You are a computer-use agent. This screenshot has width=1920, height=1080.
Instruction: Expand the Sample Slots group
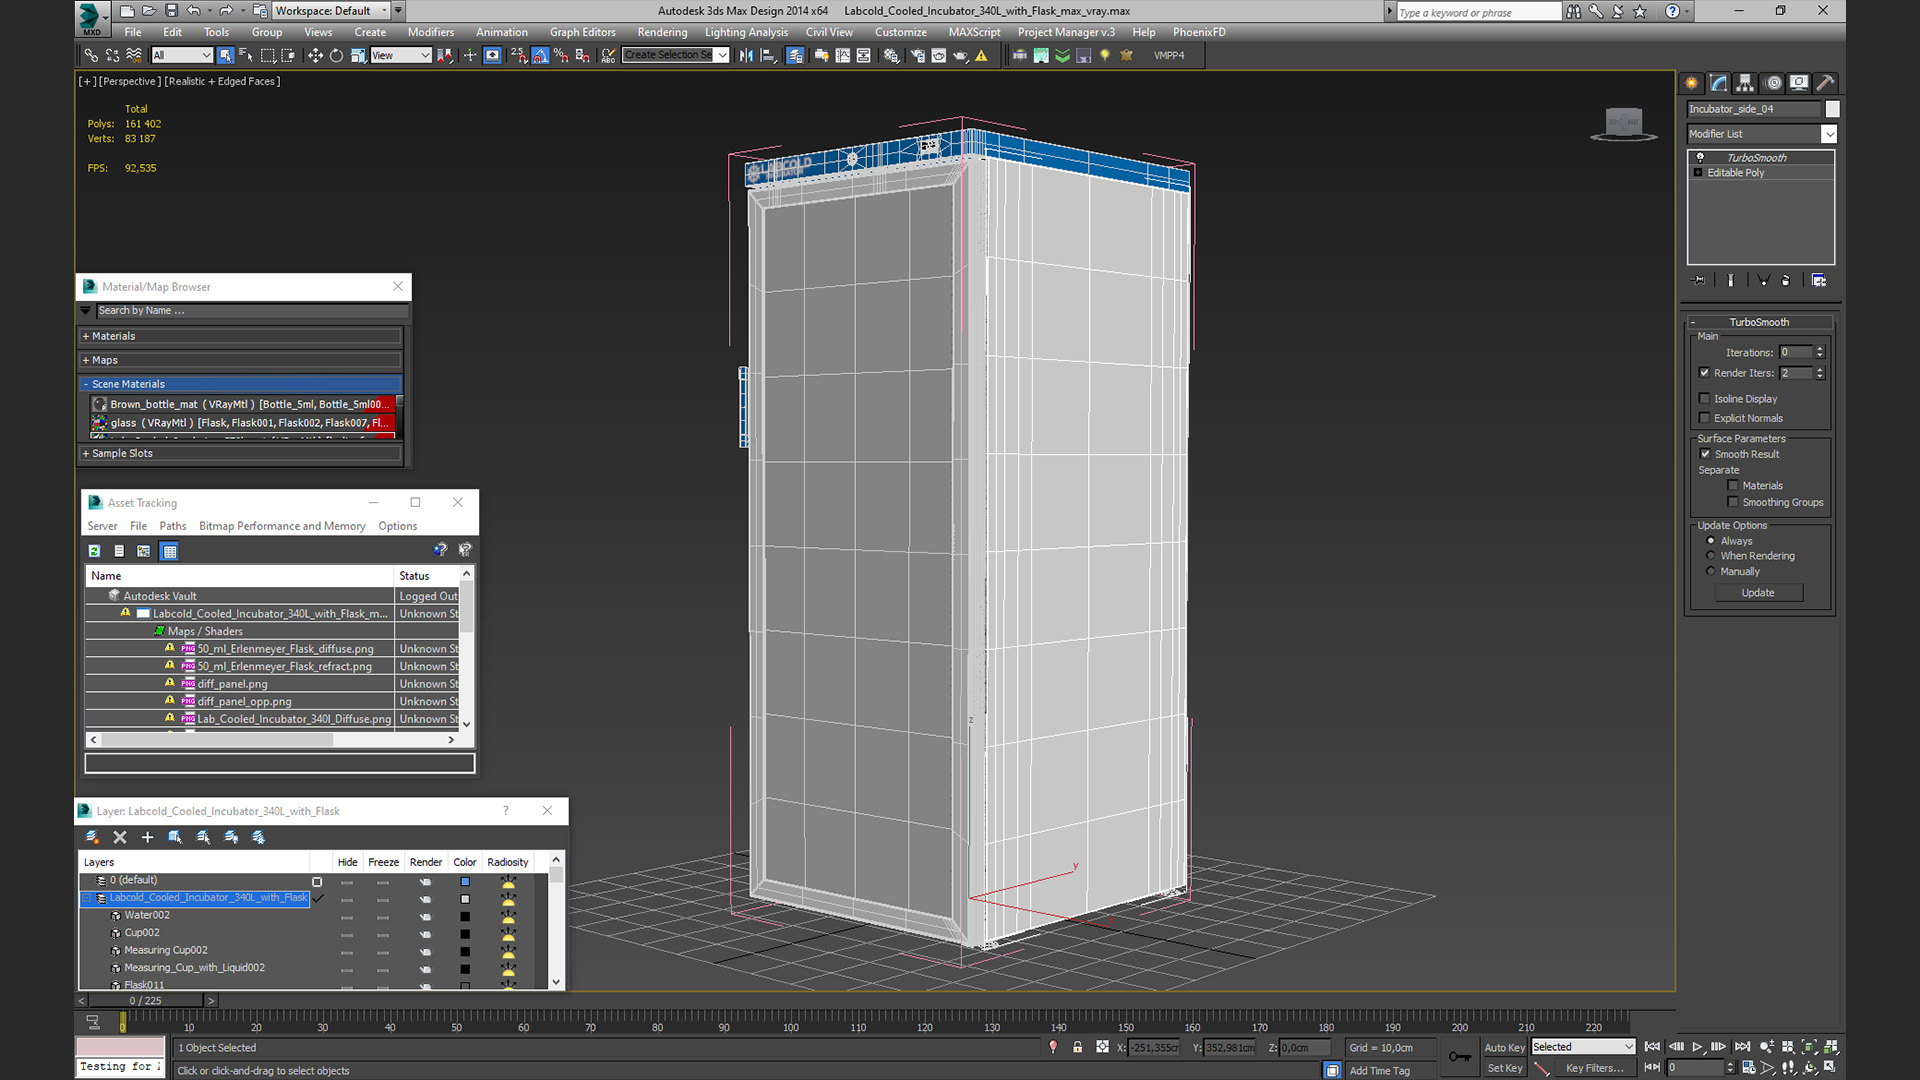(240, 454)
